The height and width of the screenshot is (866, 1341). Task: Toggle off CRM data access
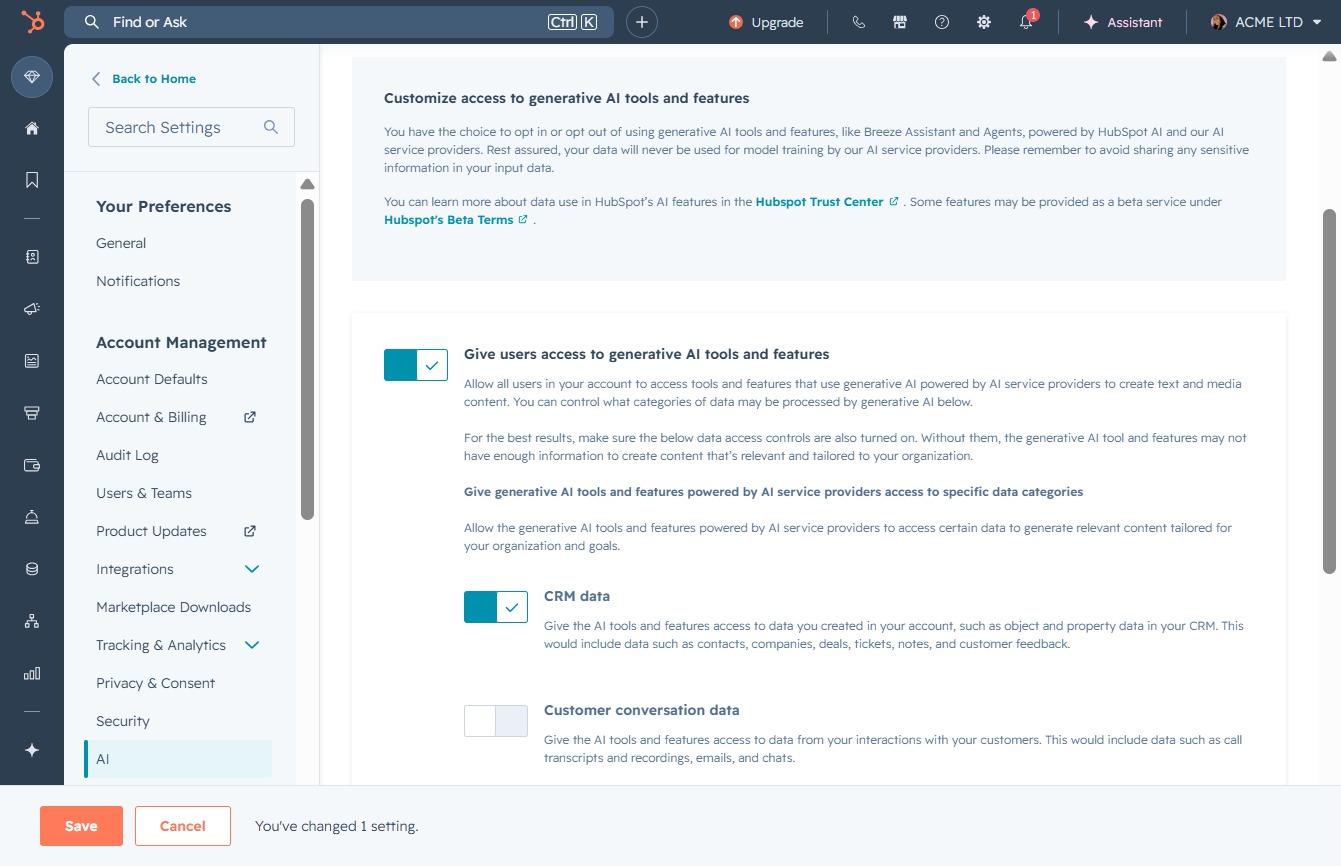tap(496, 607)
